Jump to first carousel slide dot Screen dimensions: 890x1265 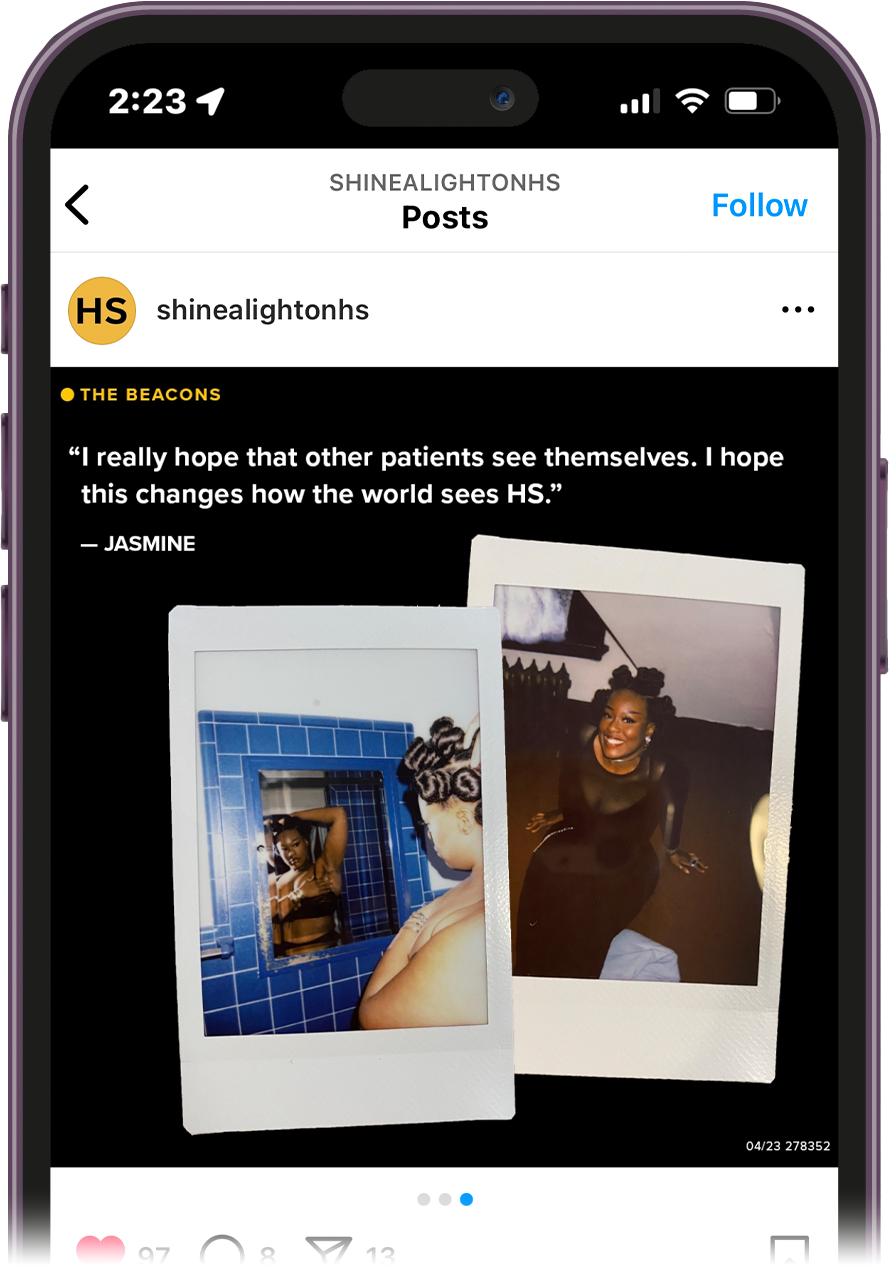[x=424, y=1199]
